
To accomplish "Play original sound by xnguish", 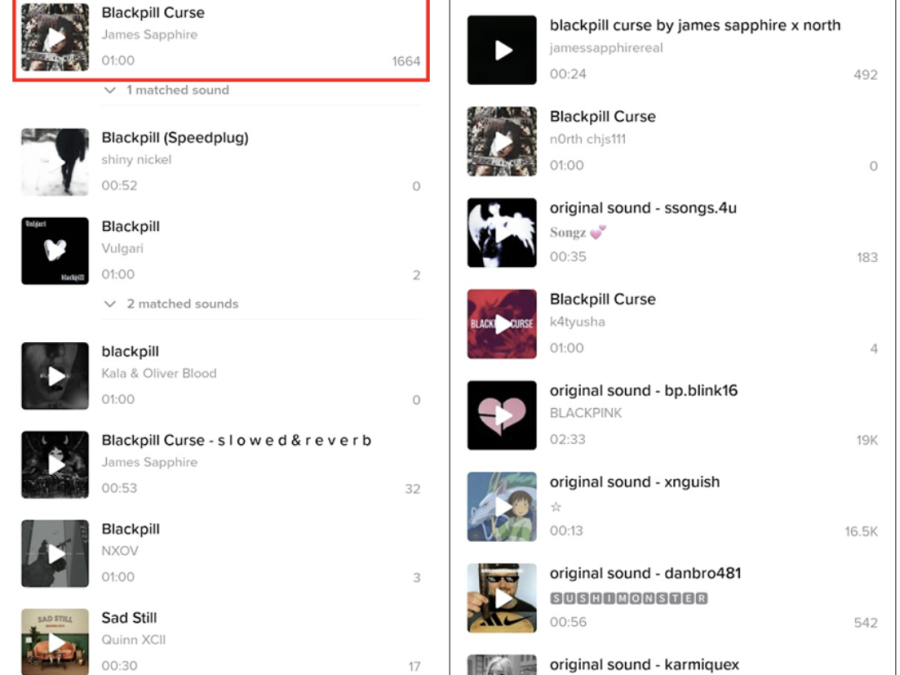I will pos(502,506).
